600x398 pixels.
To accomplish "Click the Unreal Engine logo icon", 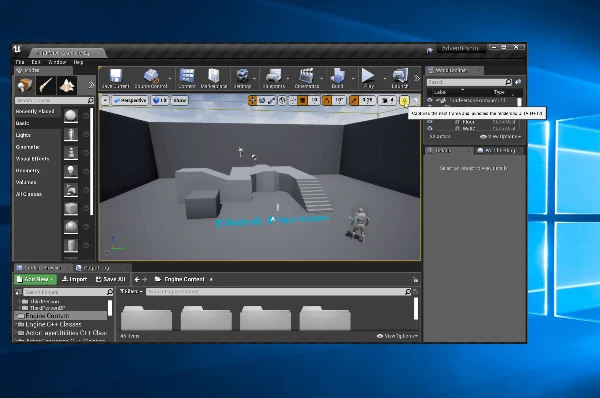I will coord(17,49).
